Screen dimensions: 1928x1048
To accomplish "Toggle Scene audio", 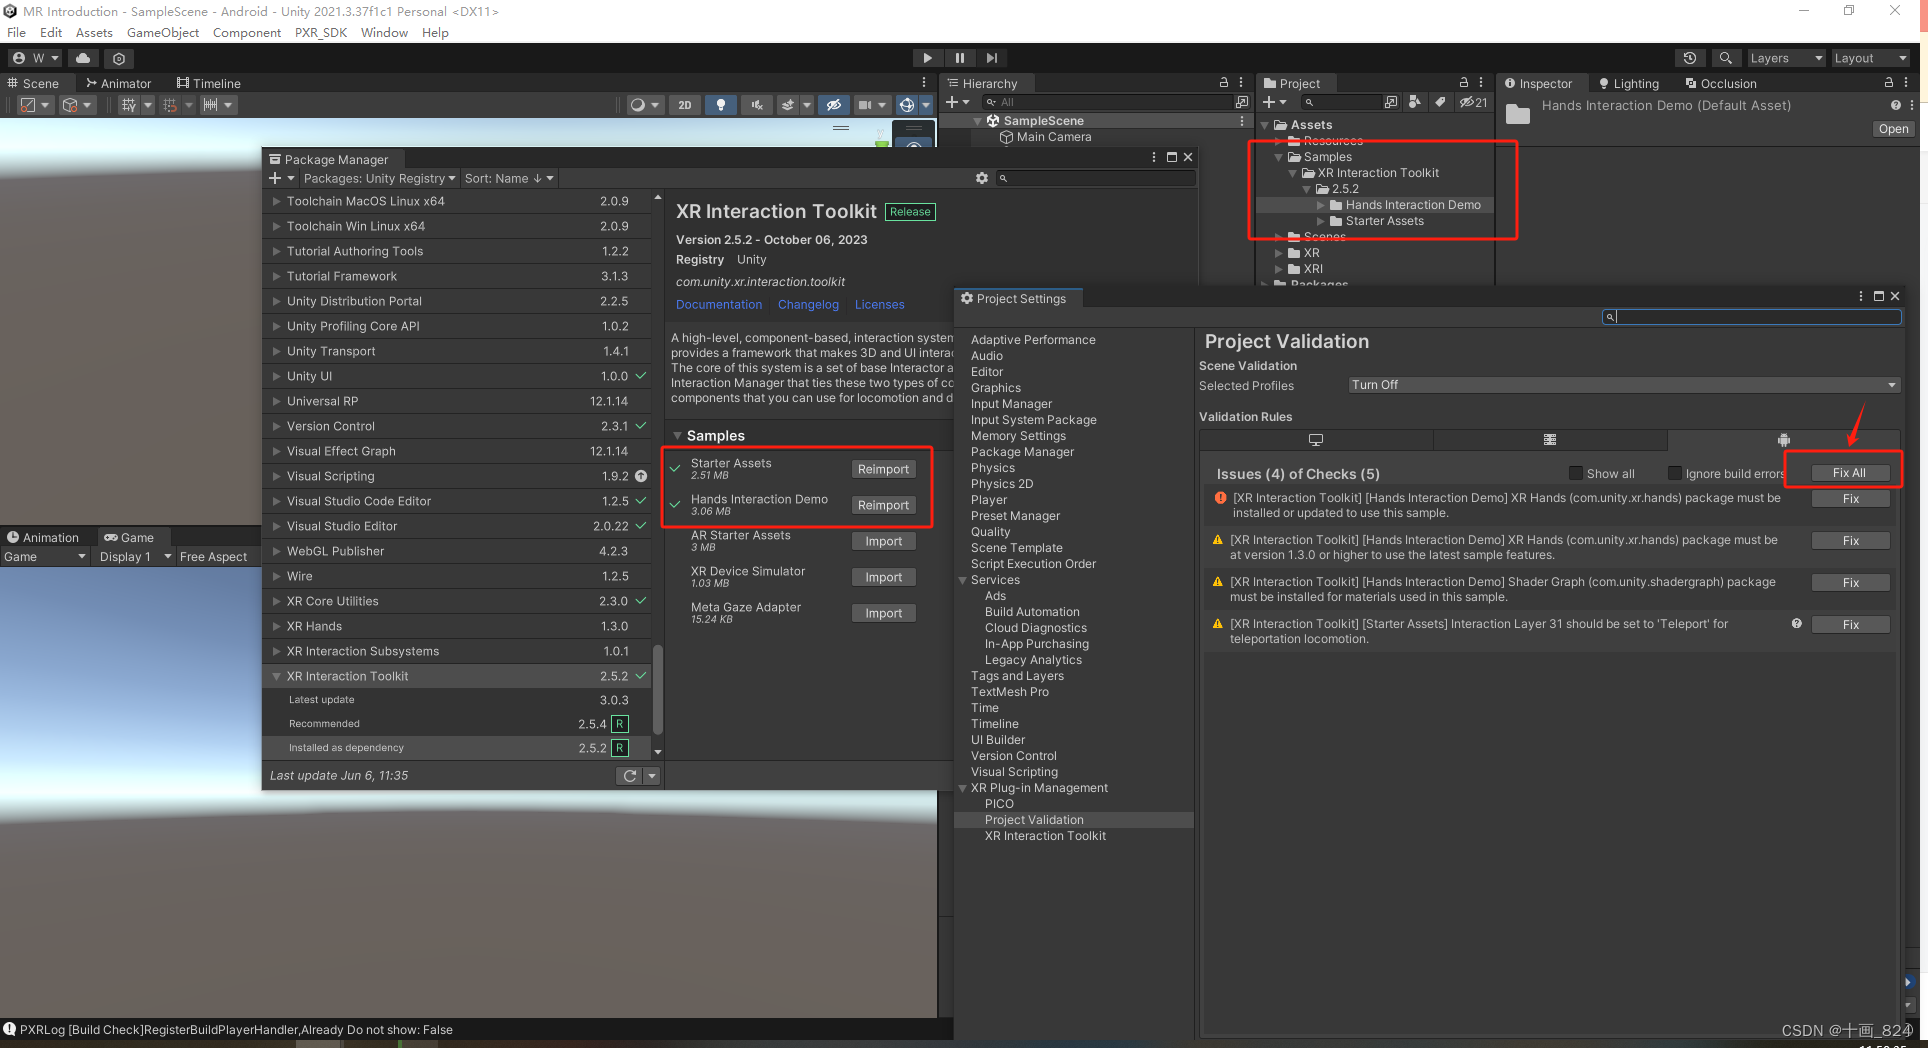I will pyautogui.click(x=757, y=105).
